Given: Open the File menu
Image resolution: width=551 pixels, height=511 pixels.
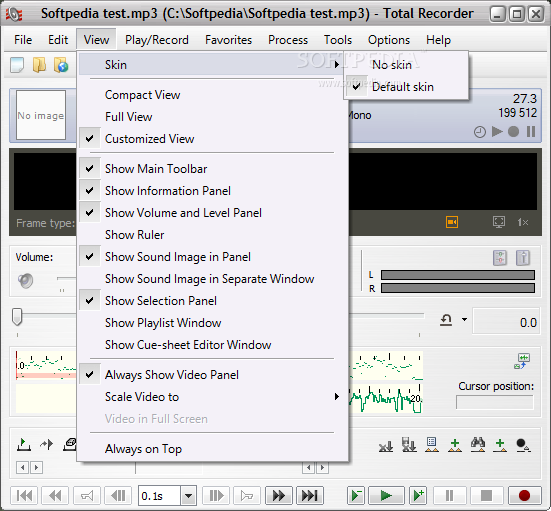Looking at the screenshot, I should point(23,40).
